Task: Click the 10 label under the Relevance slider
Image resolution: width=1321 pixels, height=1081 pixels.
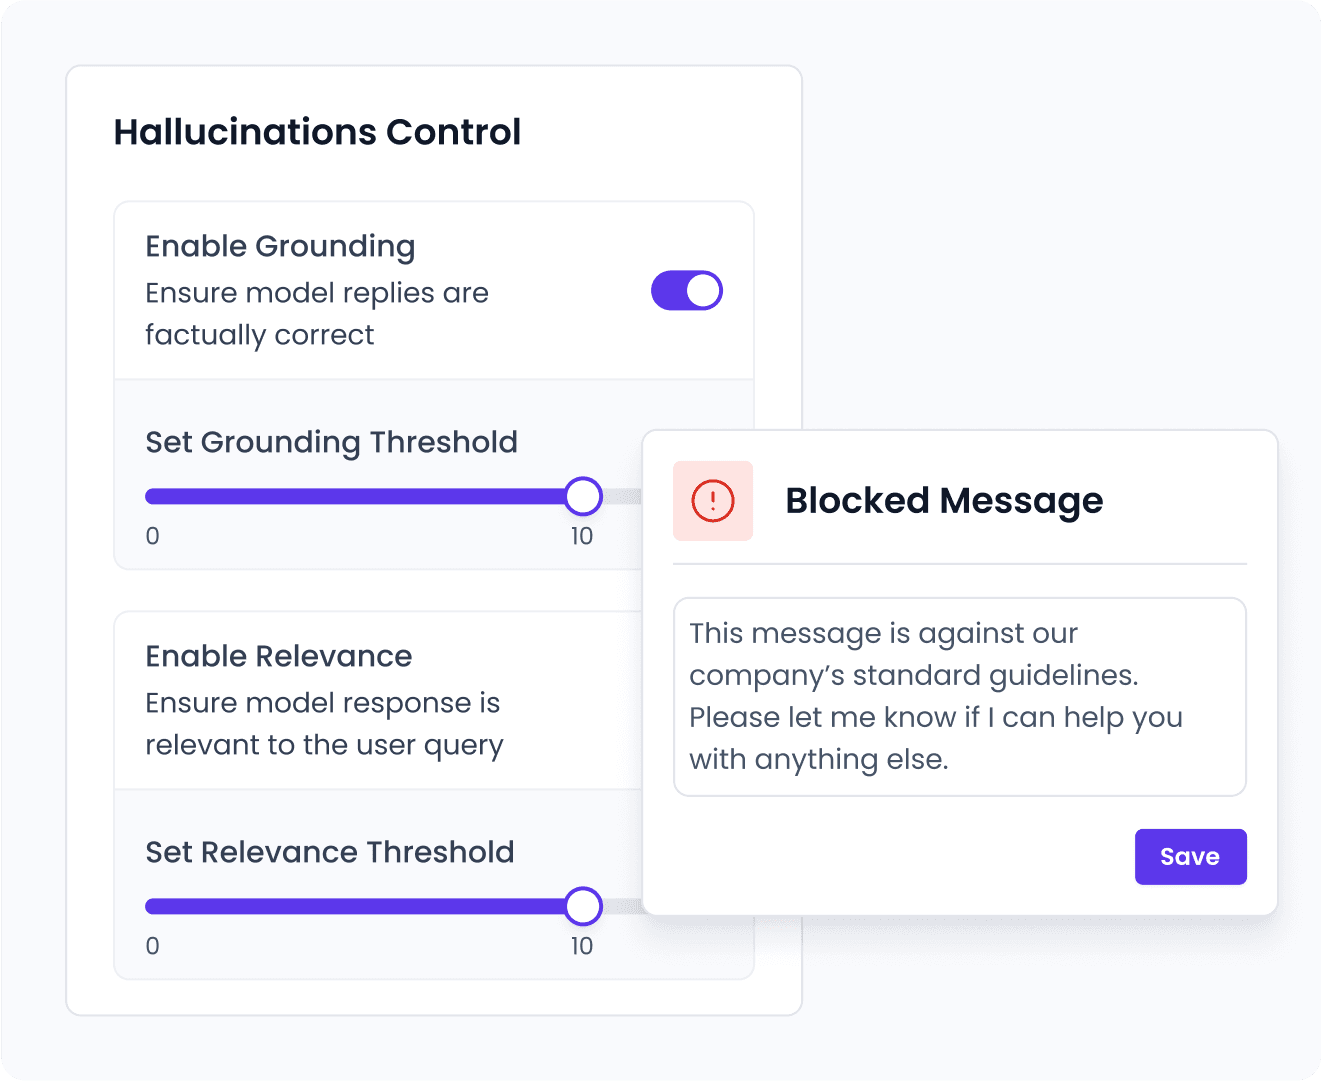Action: 581,946
